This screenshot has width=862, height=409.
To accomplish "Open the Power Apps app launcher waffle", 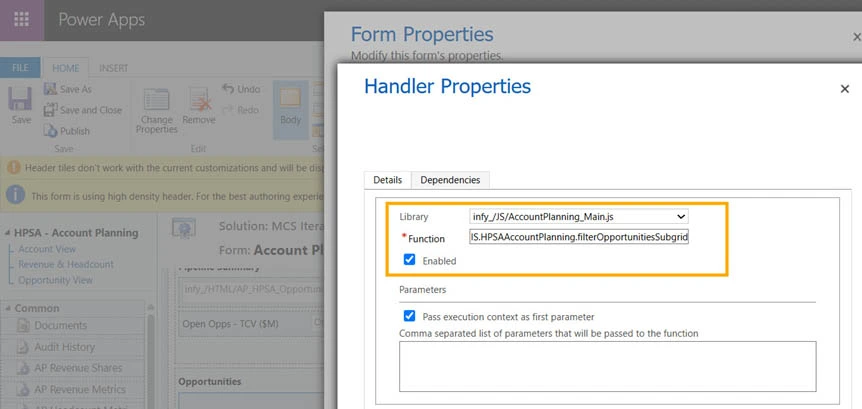I will coord(21,19).
